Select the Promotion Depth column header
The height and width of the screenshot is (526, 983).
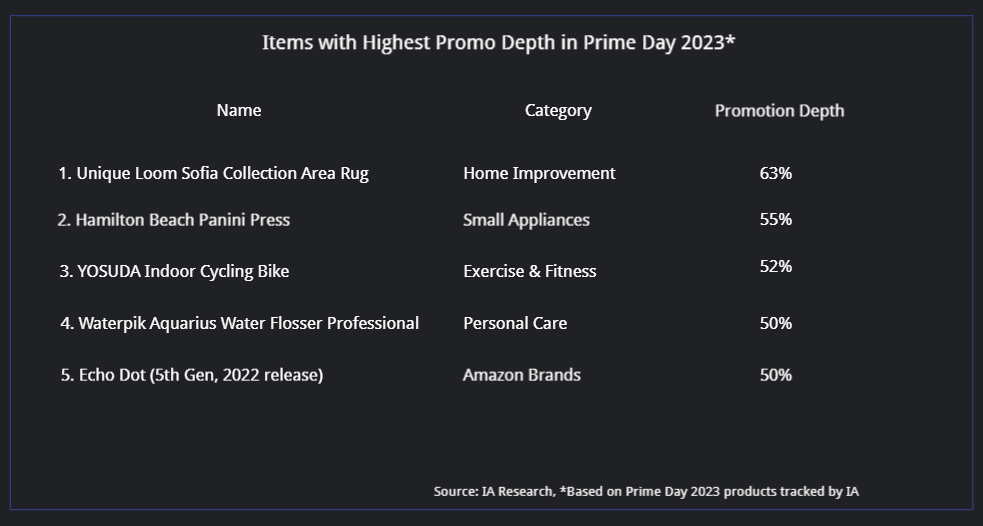coord(779,111)
